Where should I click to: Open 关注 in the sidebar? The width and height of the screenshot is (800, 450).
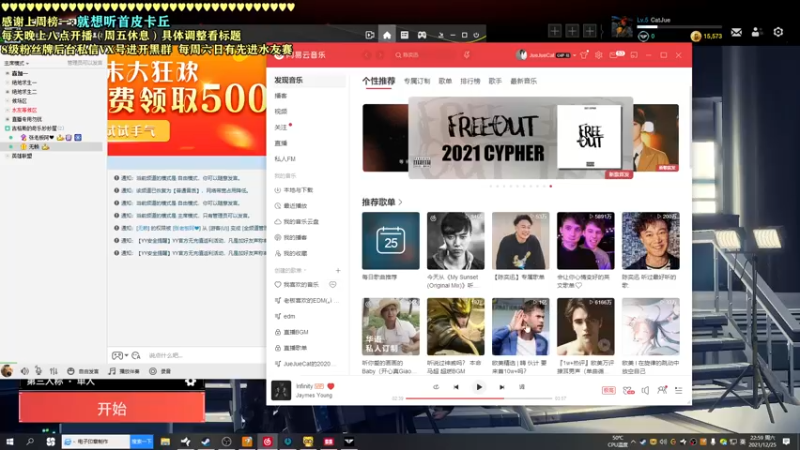point(281,127)
